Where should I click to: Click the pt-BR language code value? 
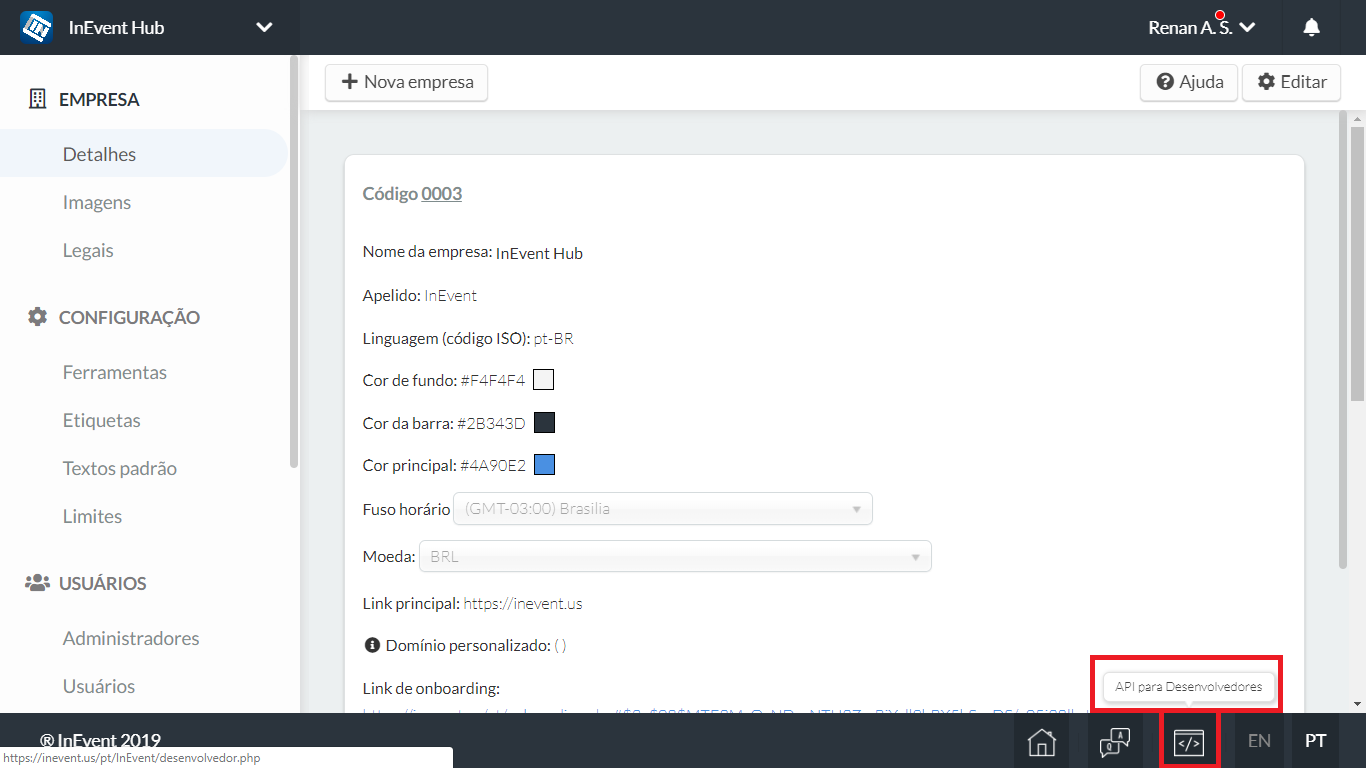click(x=553, y=339)
